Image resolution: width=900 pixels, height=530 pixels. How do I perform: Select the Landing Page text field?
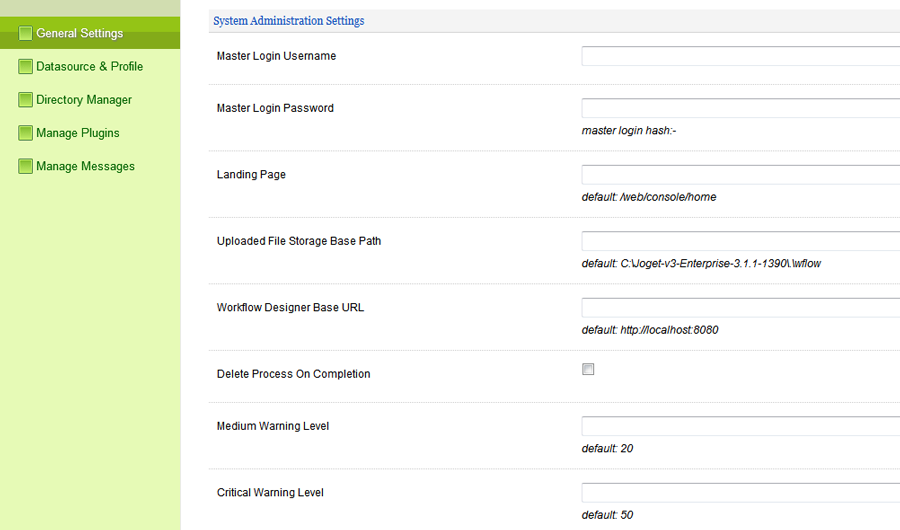(x=740, y=175)
